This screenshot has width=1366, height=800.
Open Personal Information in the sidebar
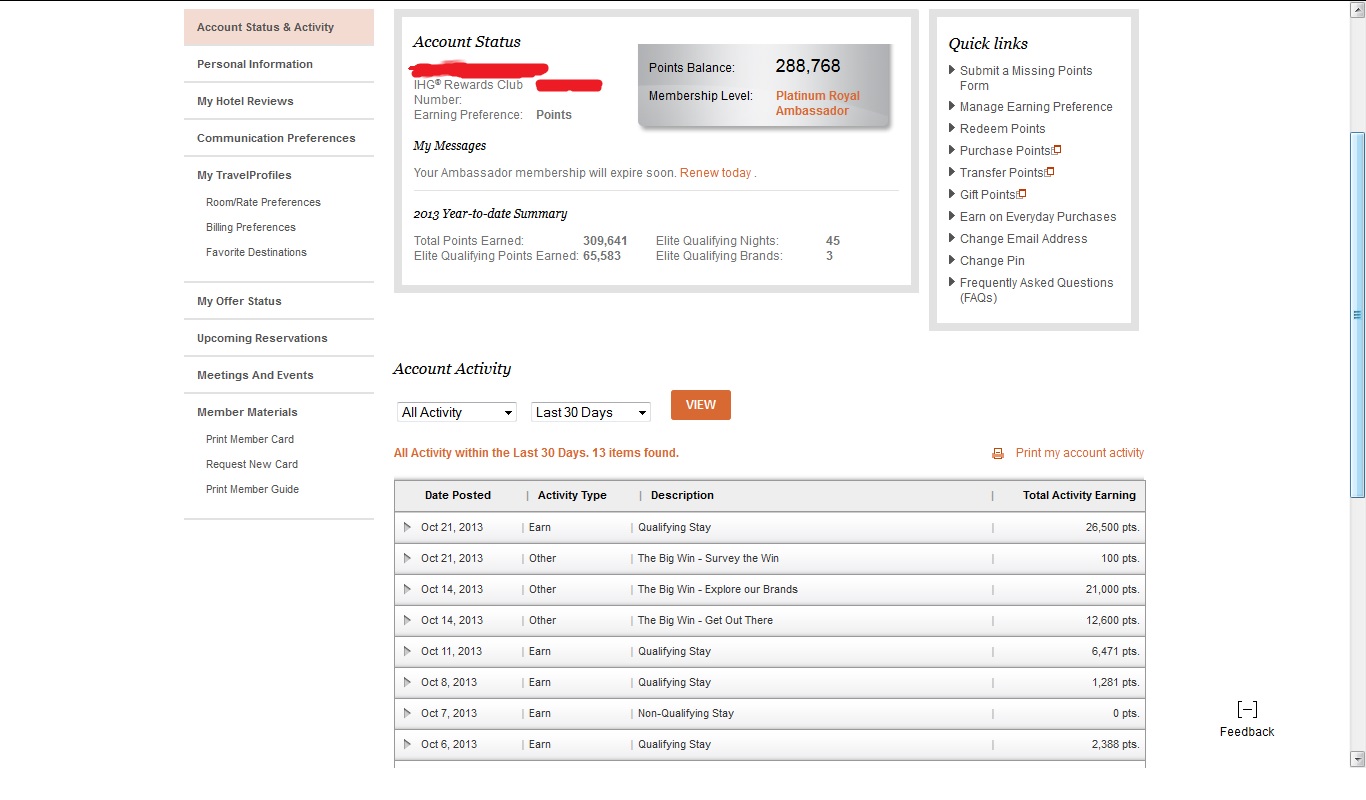[x=255, y=64]
